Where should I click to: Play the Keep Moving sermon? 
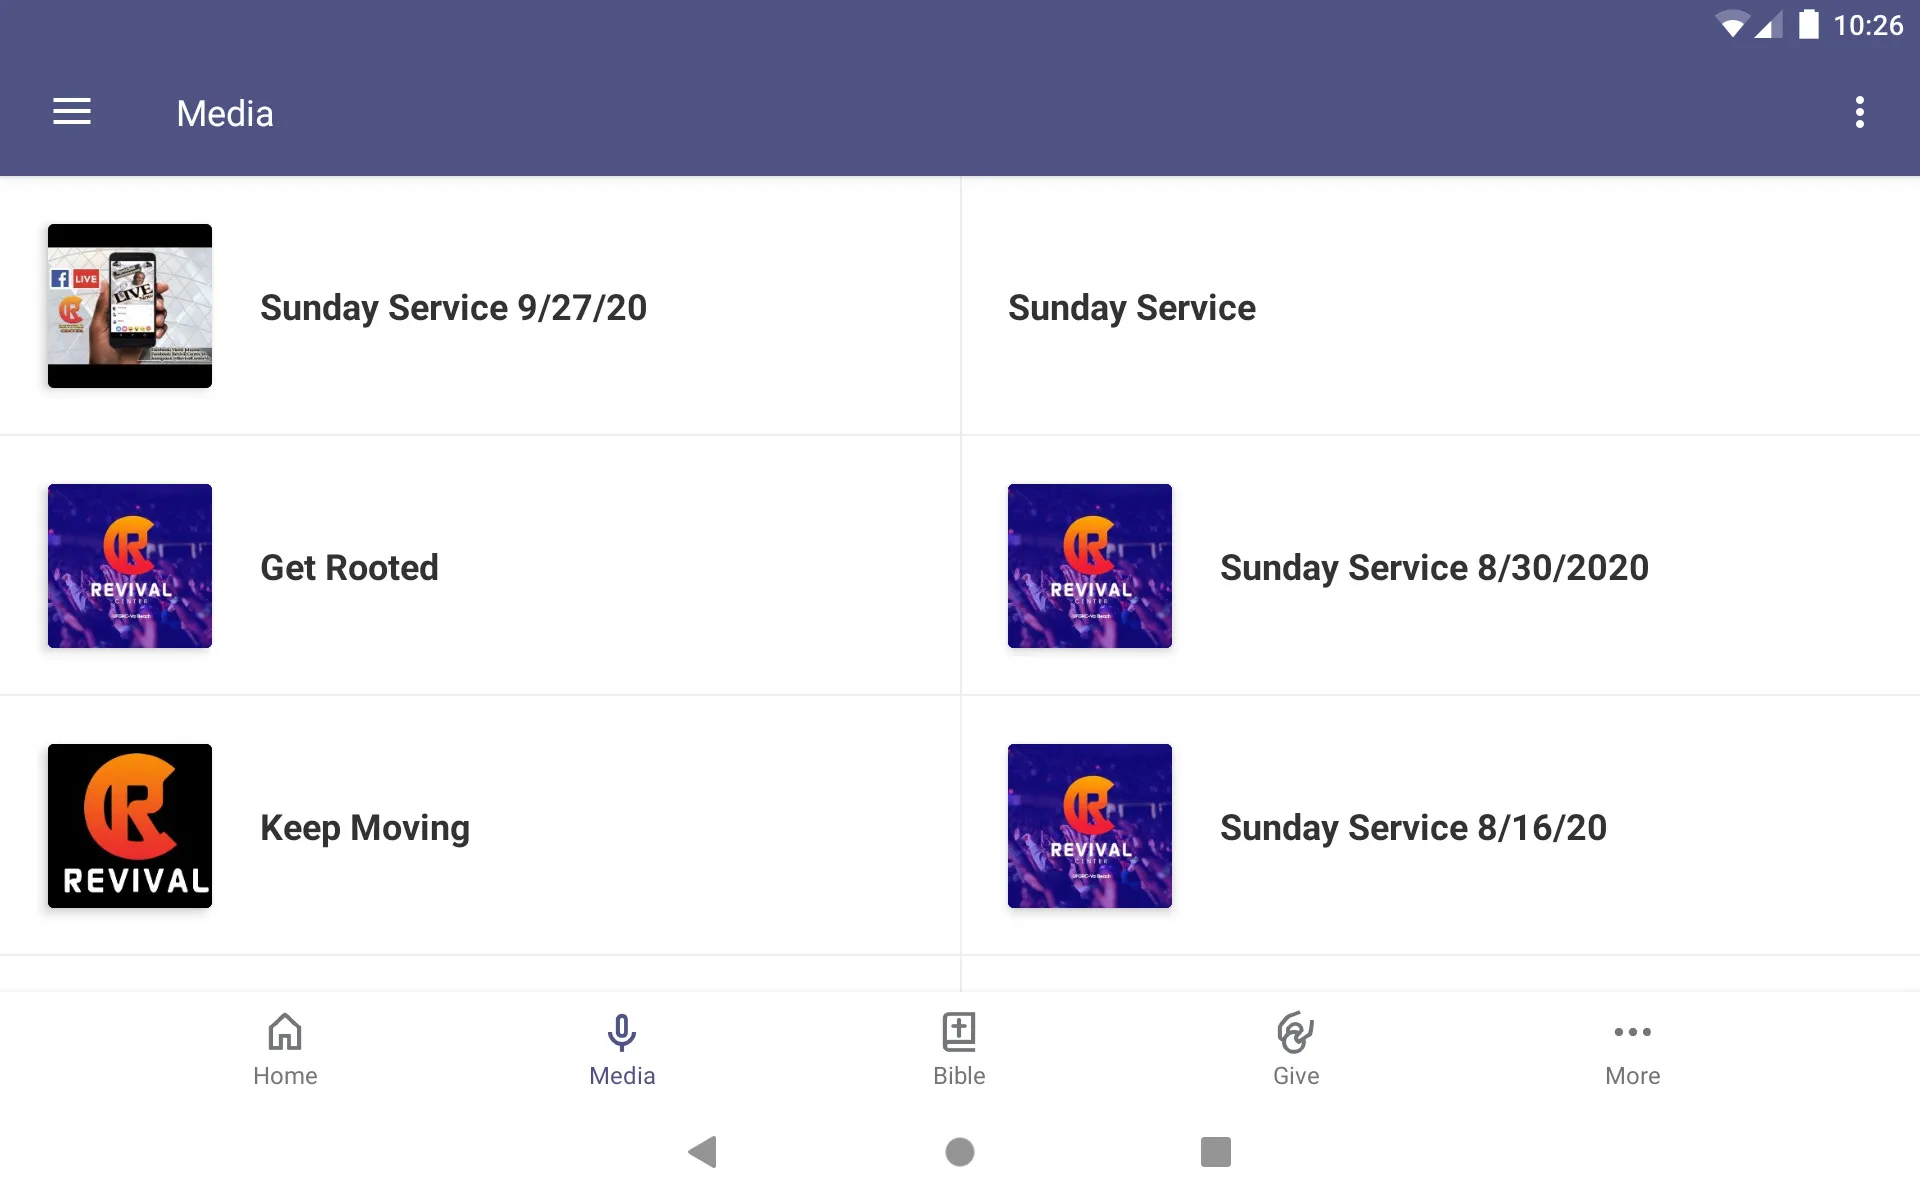tap(365, 825)
